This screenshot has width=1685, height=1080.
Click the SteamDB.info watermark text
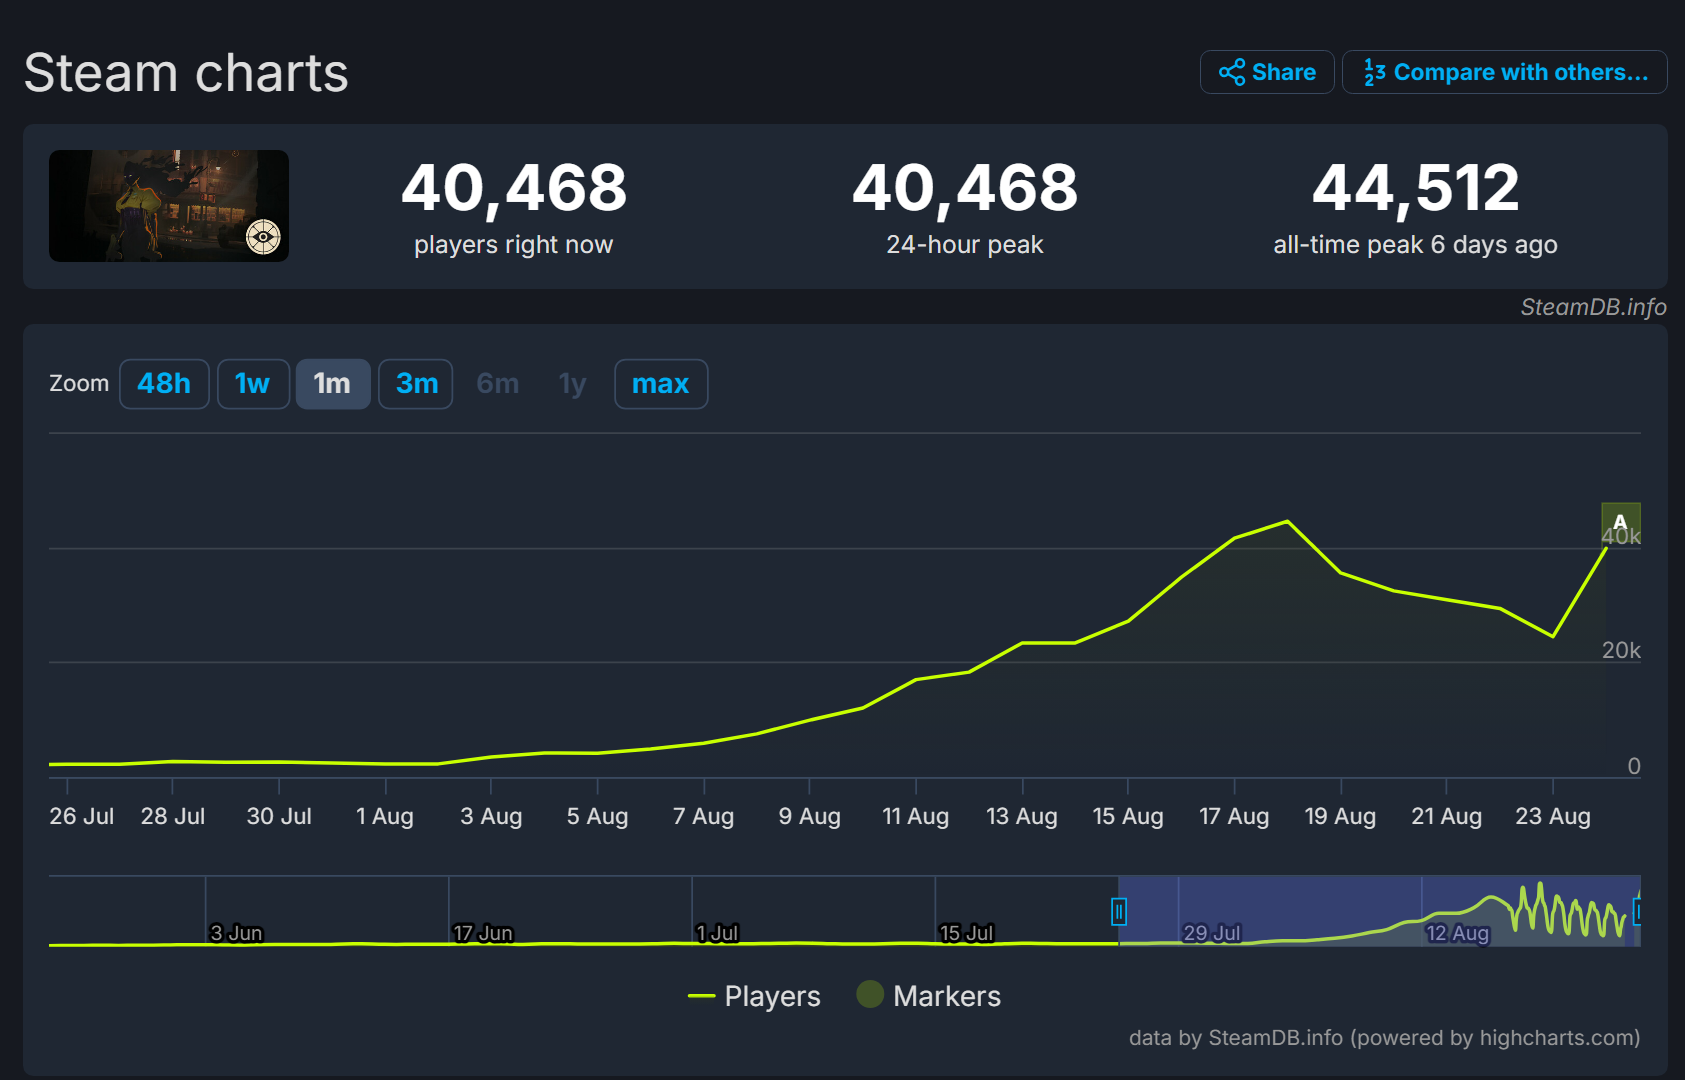tap(1593, 307)
